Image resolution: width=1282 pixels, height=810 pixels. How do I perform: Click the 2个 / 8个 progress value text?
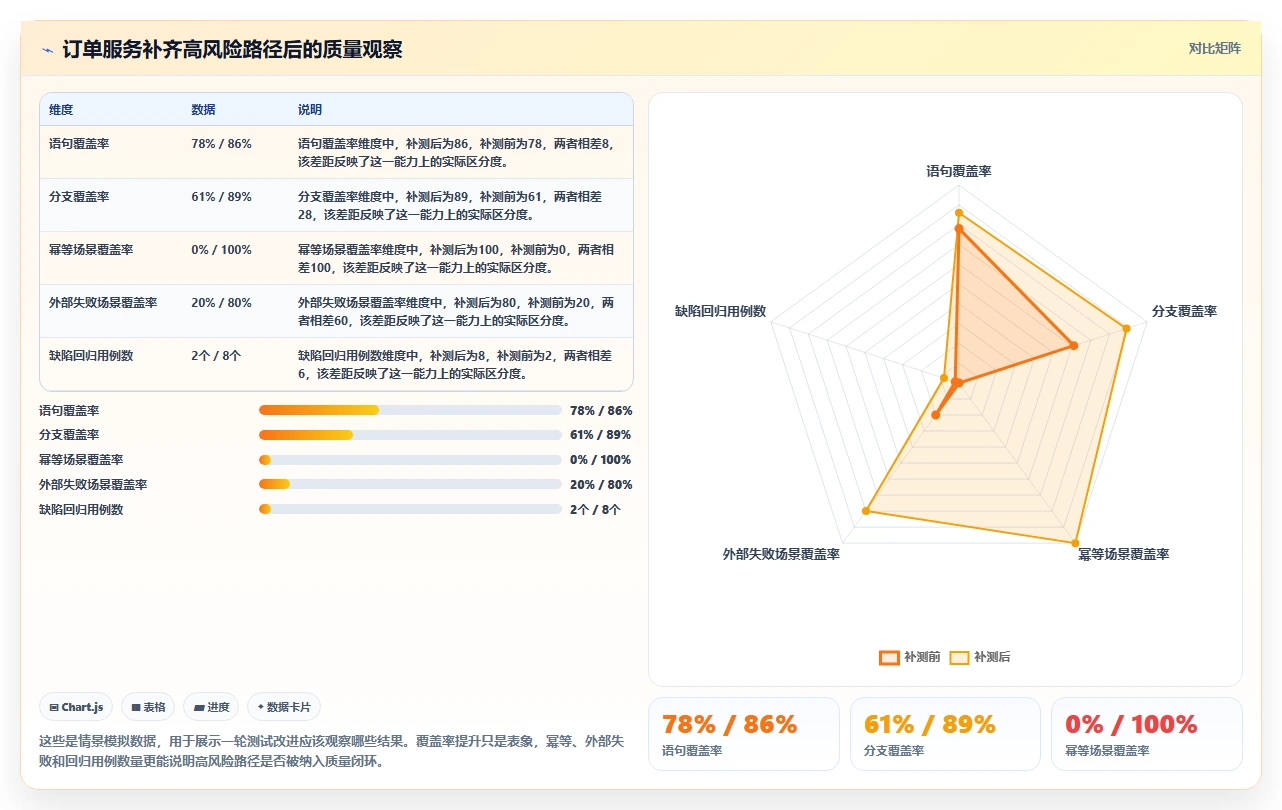click(x=595, y=510)
